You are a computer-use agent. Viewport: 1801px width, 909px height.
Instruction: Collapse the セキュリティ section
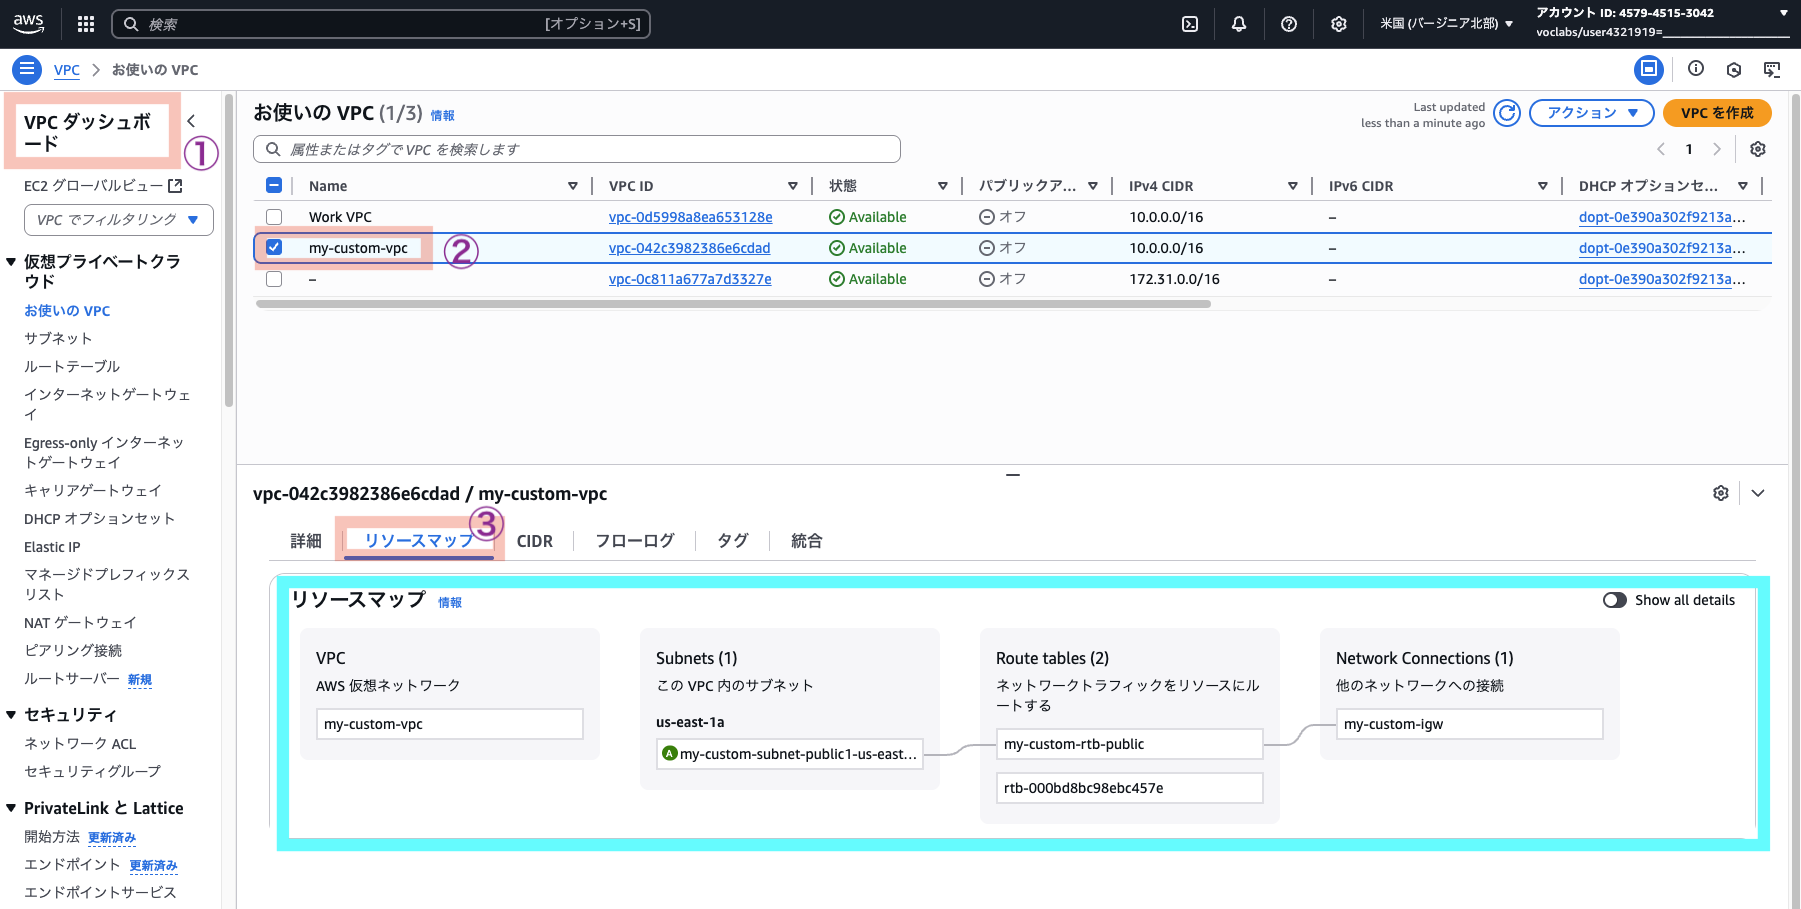[11, 715]
